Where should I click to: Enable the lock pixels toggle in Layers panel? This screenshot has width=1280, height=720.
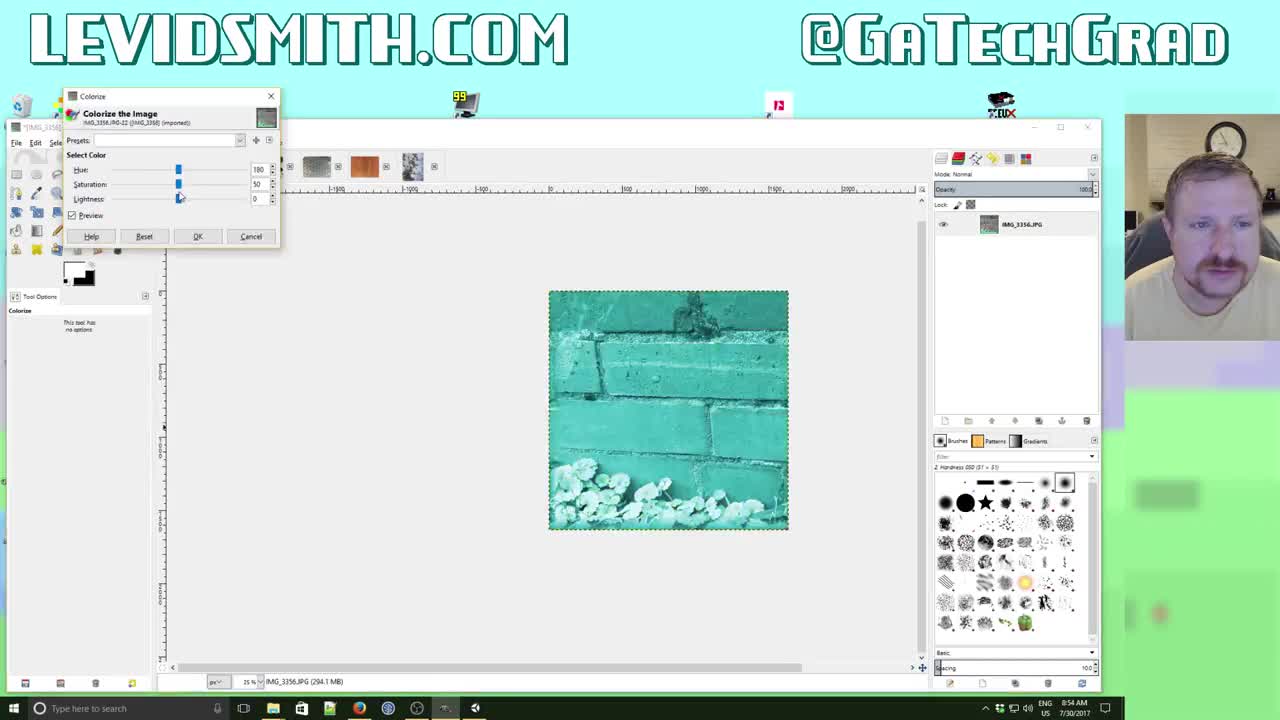(957, 204)
